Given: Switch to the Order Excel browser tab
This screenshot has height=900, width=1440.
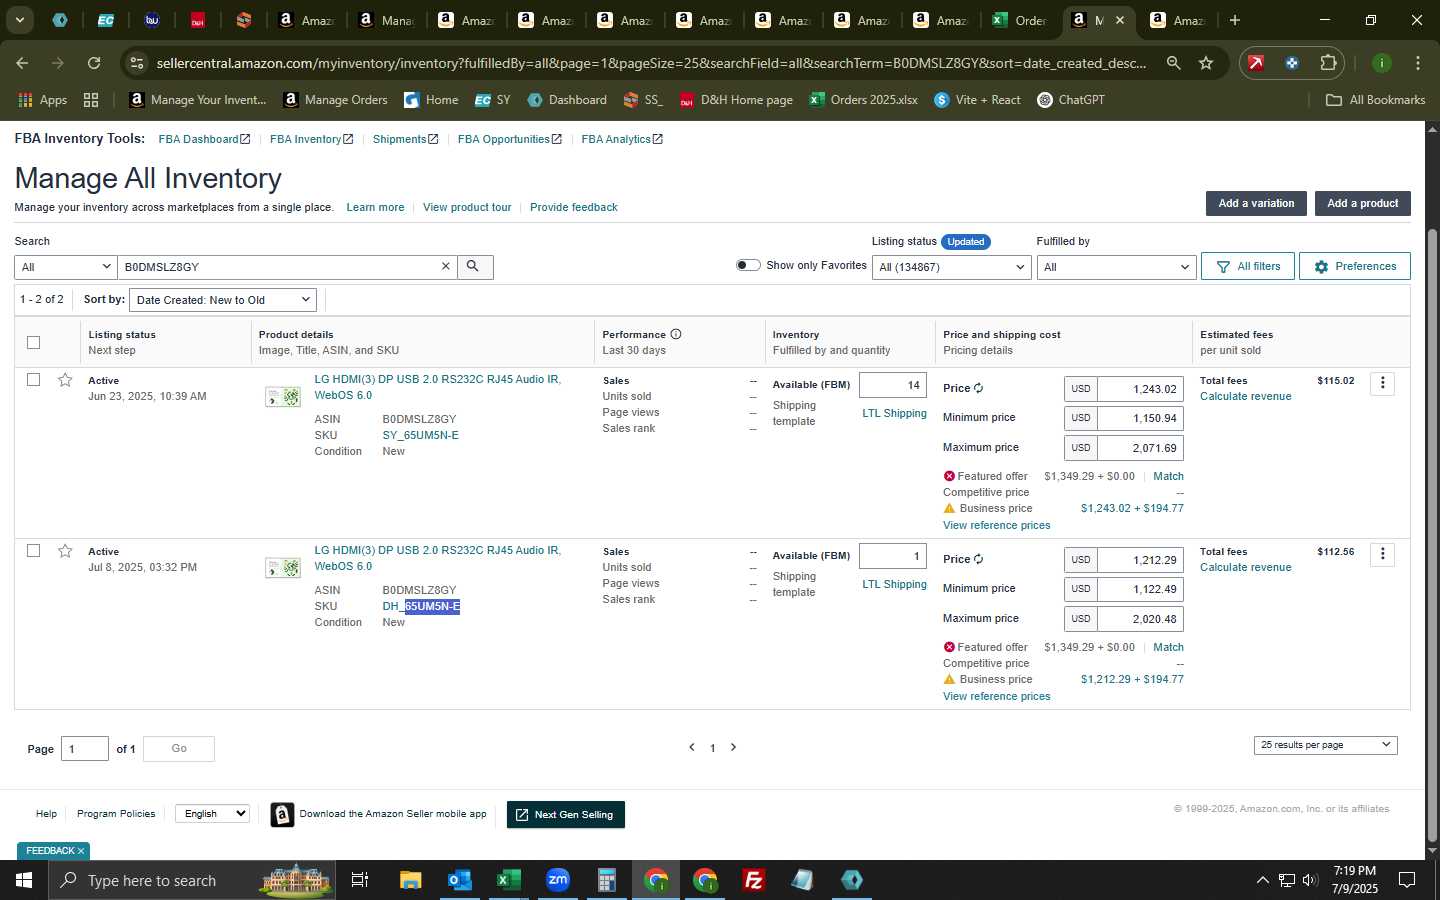Looking at the screenshot, I should (x=1021, y=20).
